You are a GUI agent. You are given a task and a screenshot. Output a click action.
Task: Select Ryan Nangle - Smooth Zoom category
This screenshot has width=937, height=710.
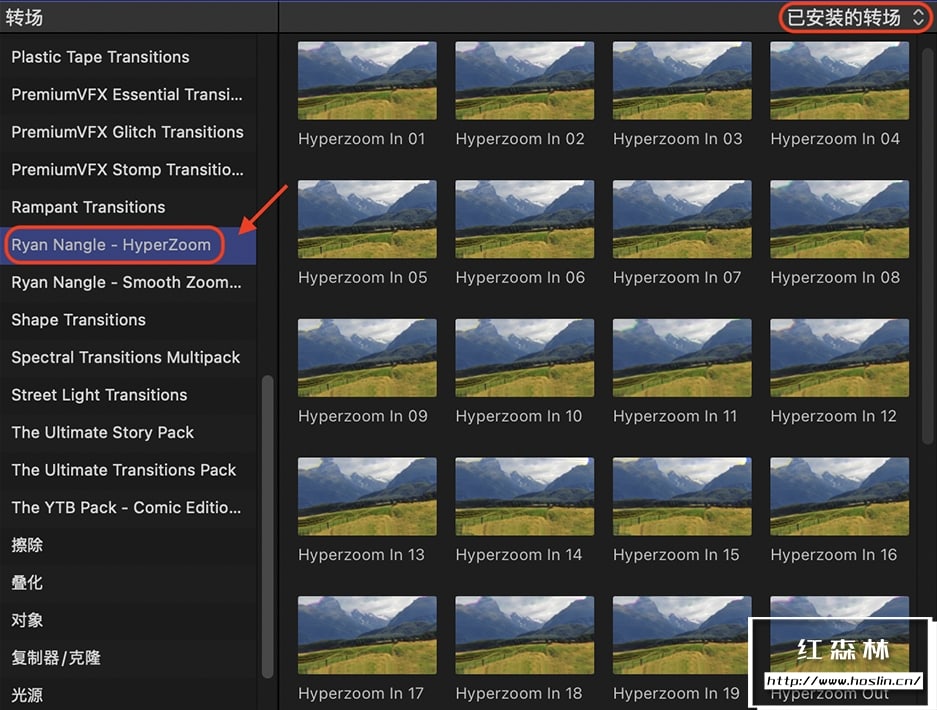click(x=128, y=282)
